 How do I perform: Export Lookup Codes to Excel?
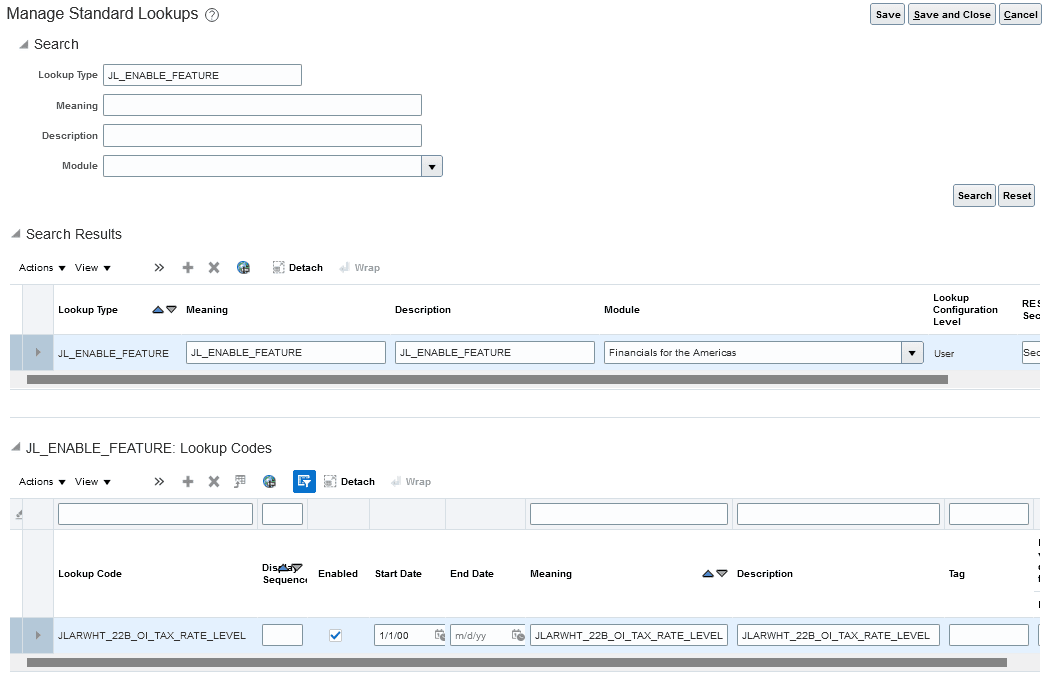click(269, 481)
